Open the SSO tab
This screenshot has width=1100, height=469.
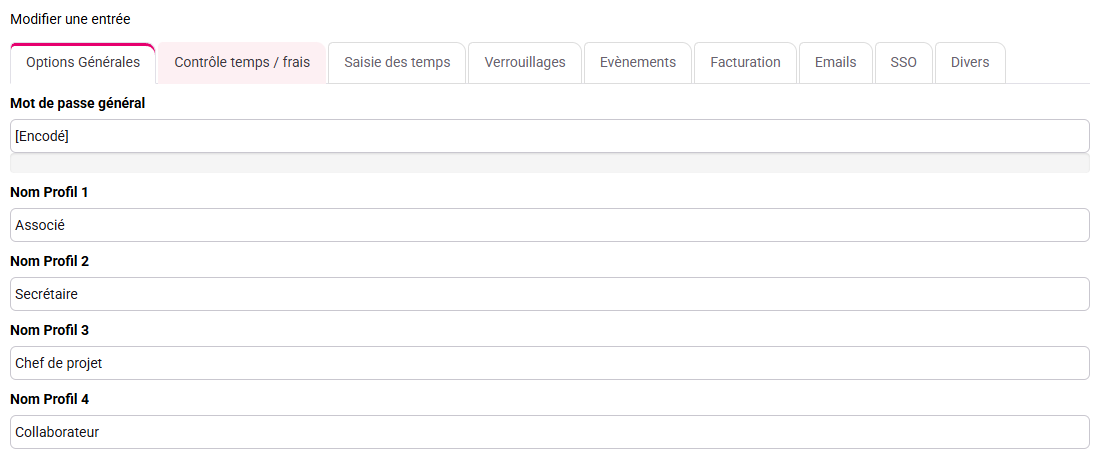(x=904, y=63)
